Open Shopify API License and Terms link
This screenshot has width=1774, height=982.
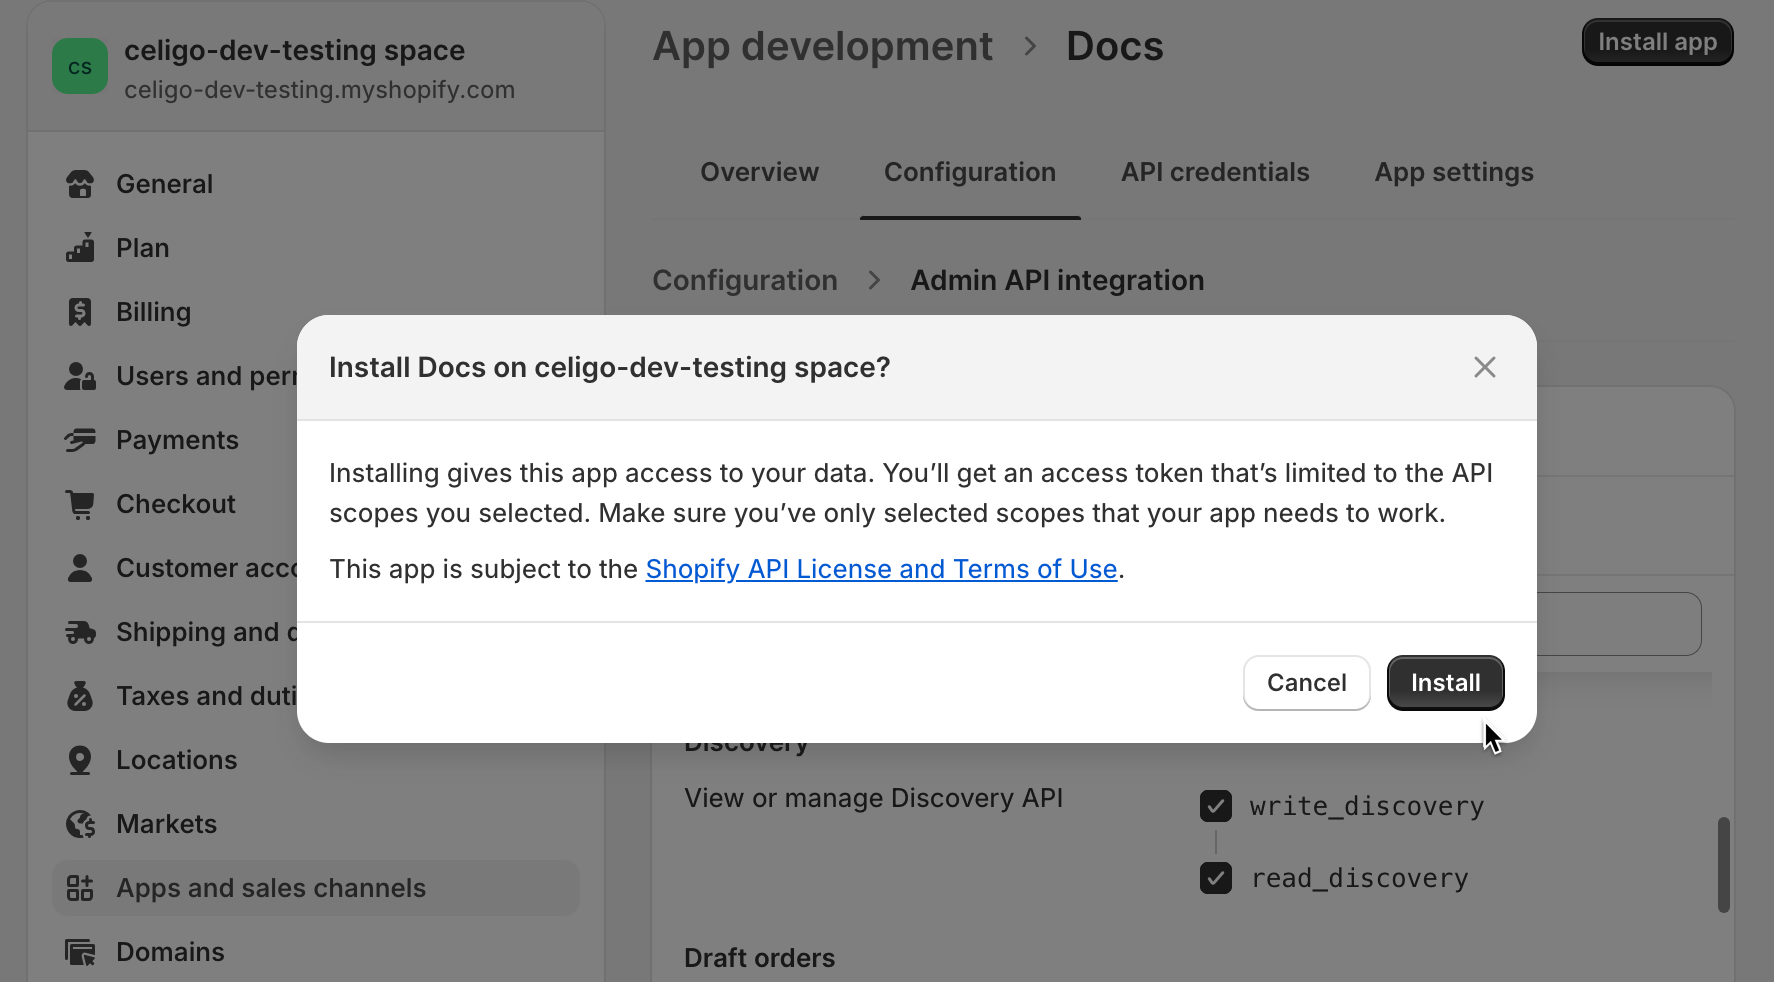pyautogui.click(x=880, y=569)
